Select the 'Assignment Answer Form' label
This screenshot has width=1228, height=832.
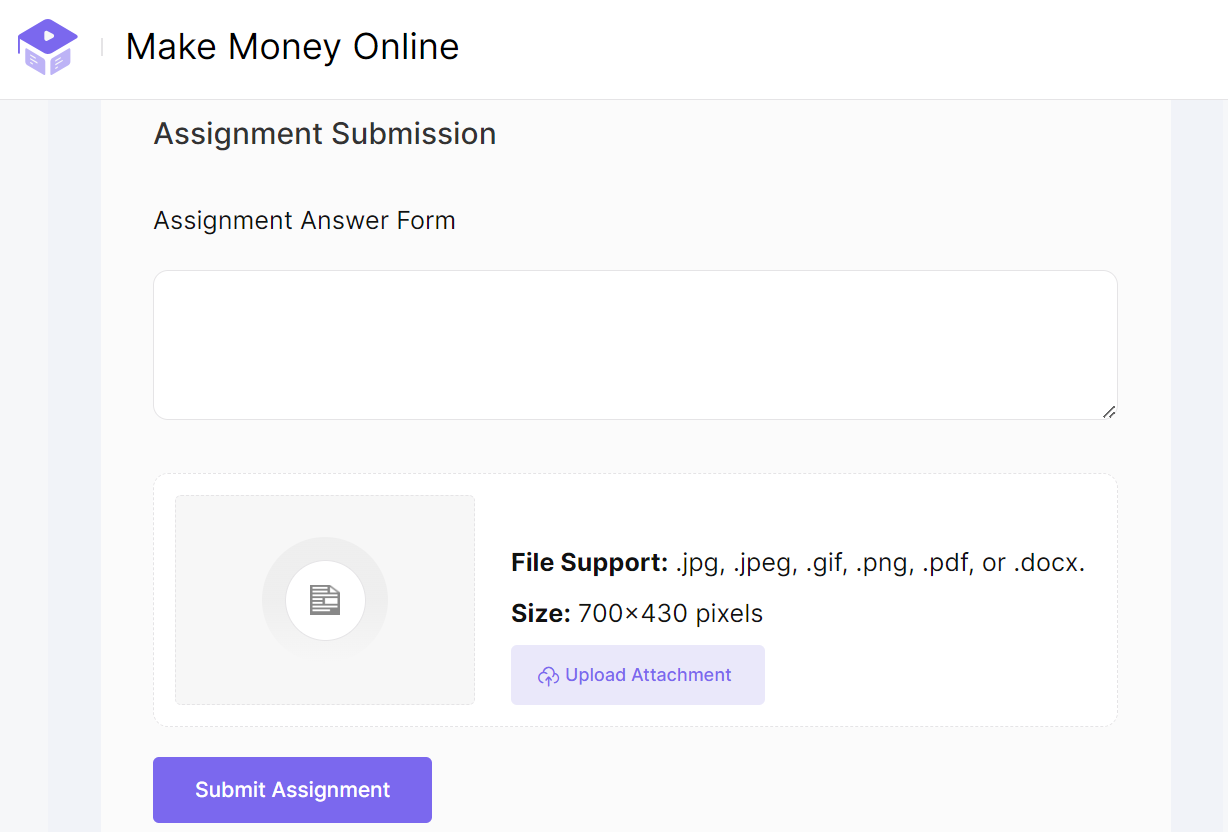pyautogui.click(x=303, y=220)
